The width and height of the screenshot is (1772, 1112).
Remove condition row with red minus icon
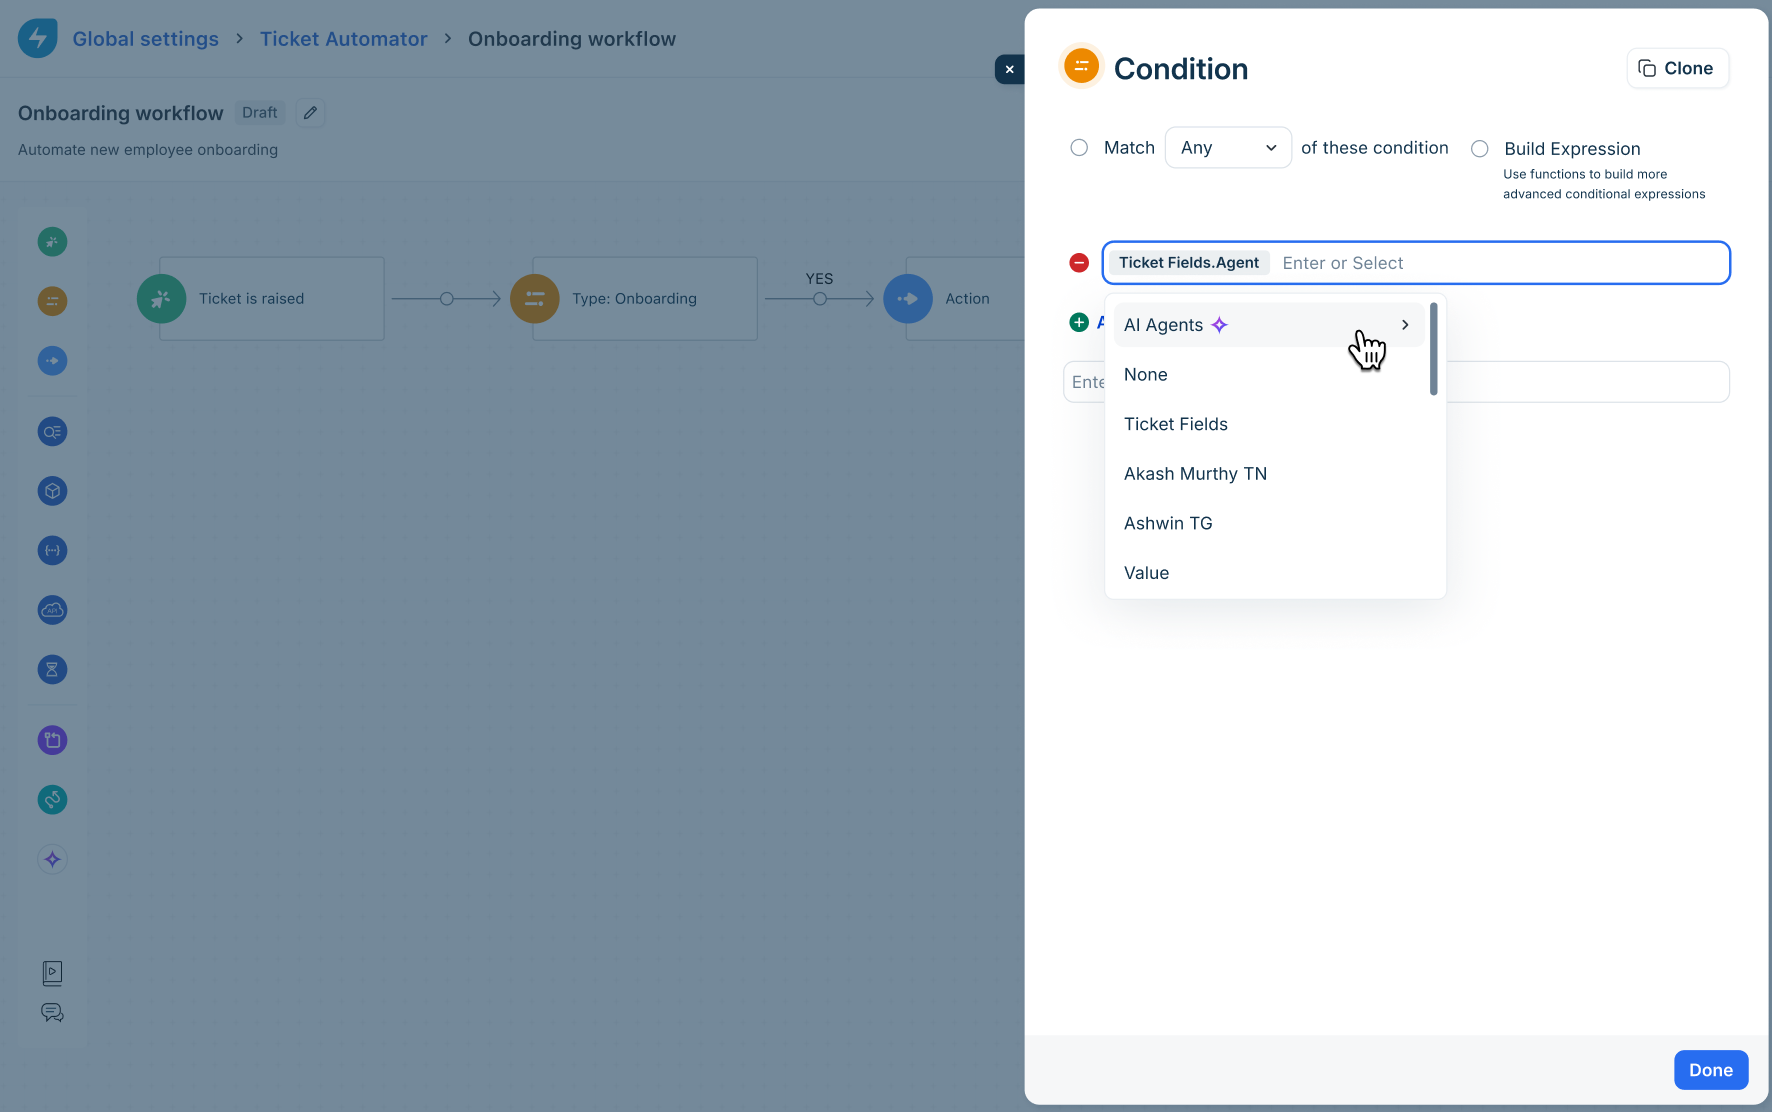1079,263
